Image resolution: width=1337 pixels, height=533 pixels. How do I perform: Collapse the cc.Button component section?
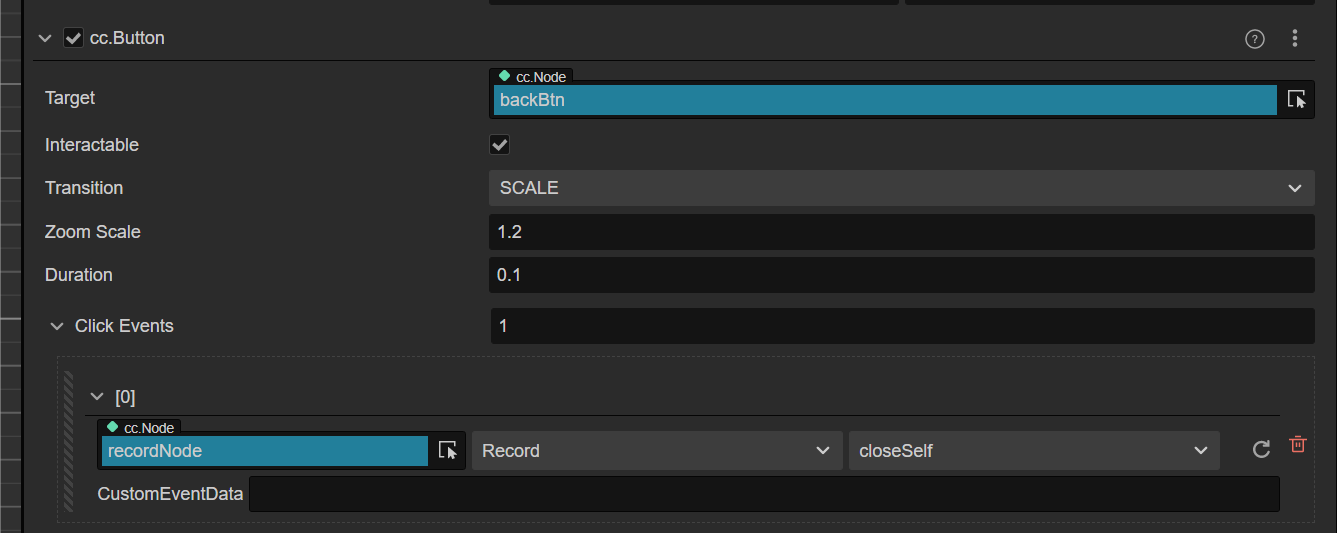[x=44, y=38]
